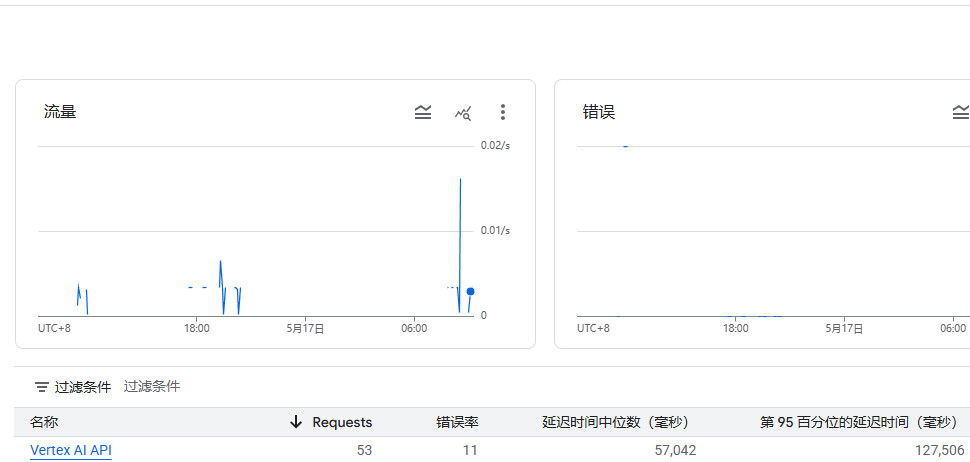Open the explore-metrics icon on 流量 chart
This screenshot has width=970, height=462.
coord(463,112)
